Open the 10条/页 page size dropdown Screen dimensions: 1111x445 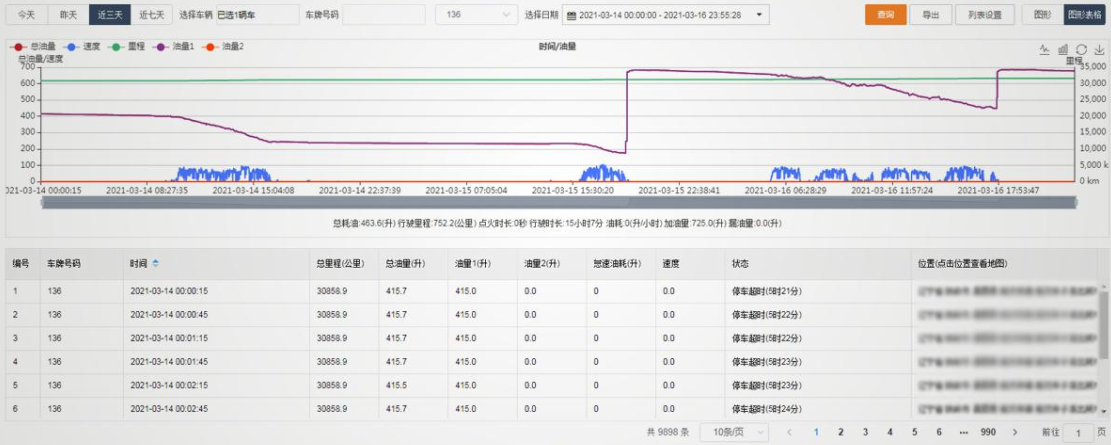click(x=733, y=432)
